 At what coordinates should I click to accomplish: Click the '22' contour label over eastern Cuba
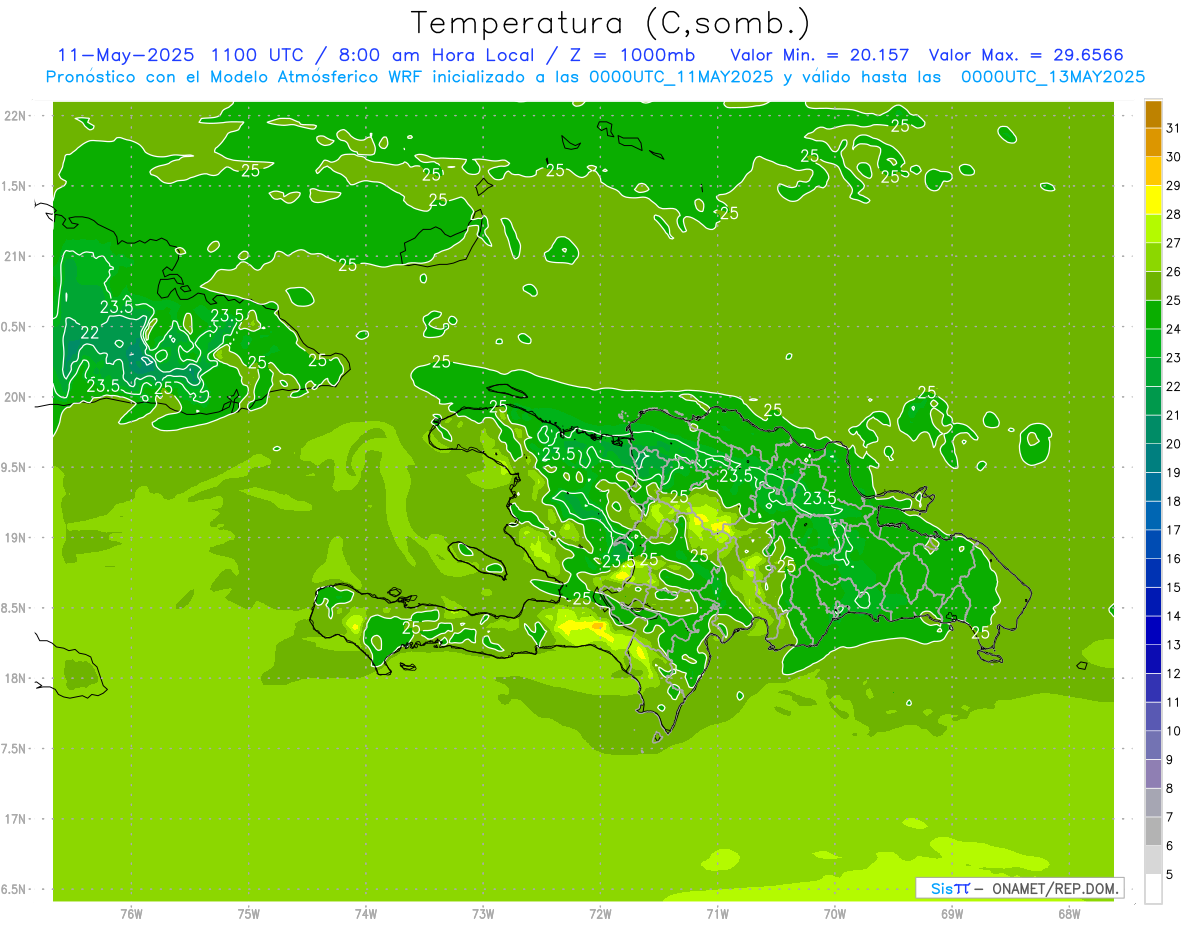pos(89,333)
